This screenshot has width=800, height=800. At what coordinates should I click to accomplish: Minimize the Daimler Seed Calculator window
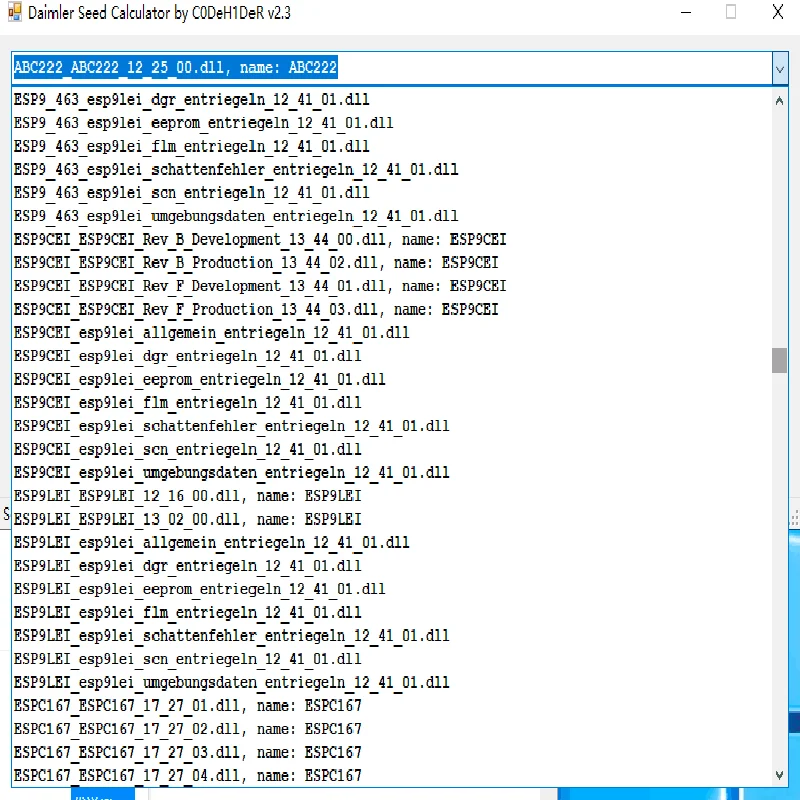pos(686,12)
